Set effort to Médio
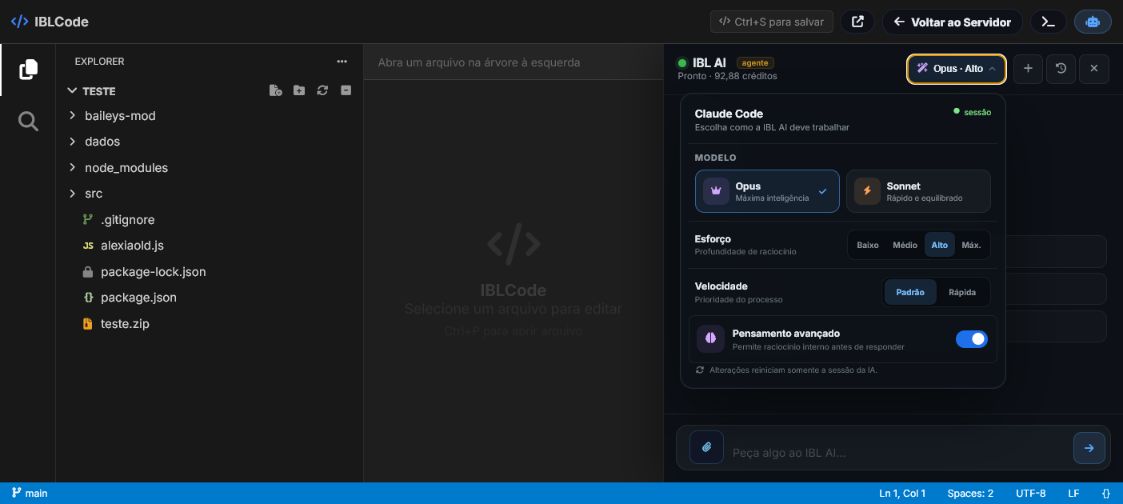Image resolution: width=1123 pixels, height=504 pixels. coord(905,245)
